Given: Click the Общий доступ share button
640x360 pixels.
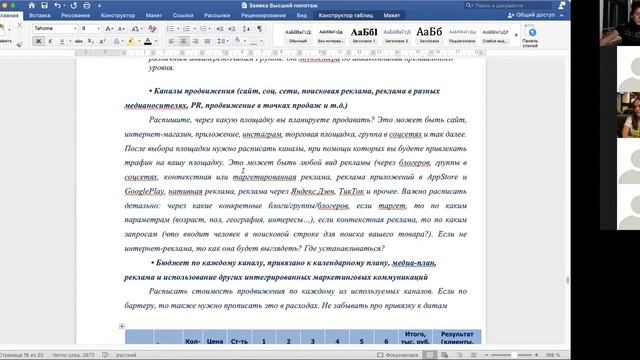Looking at the screenshot, I should [531, 15].
